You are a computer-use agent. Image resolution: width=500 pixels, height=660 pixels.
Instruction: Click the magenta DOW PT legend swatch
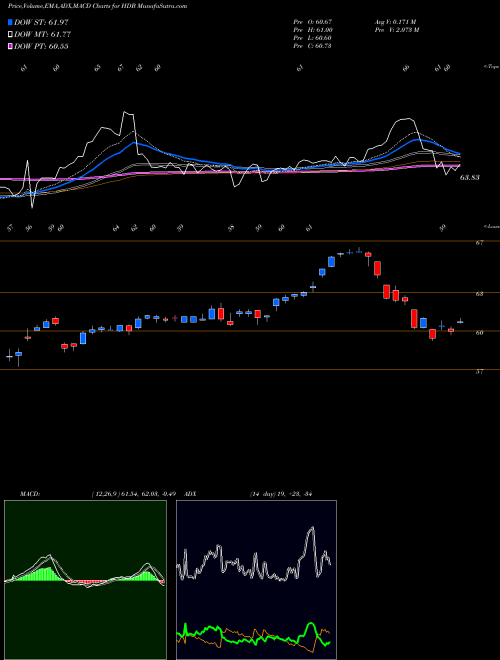tap(11, 46)
